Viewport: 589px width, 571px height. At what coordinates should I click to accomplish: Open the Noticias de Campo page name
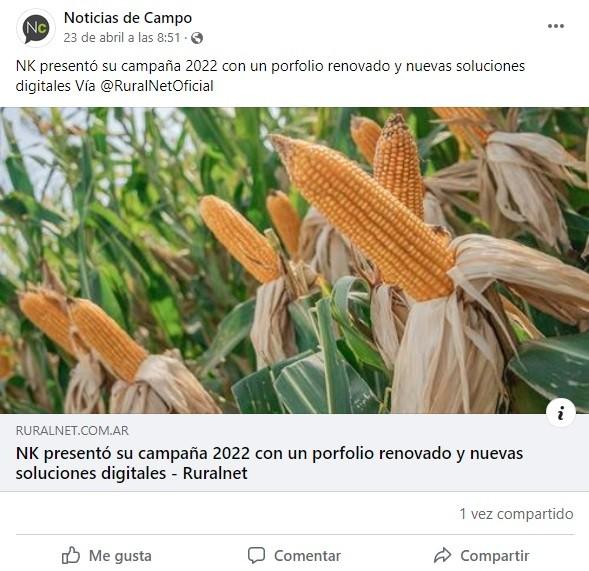point(128,18)
